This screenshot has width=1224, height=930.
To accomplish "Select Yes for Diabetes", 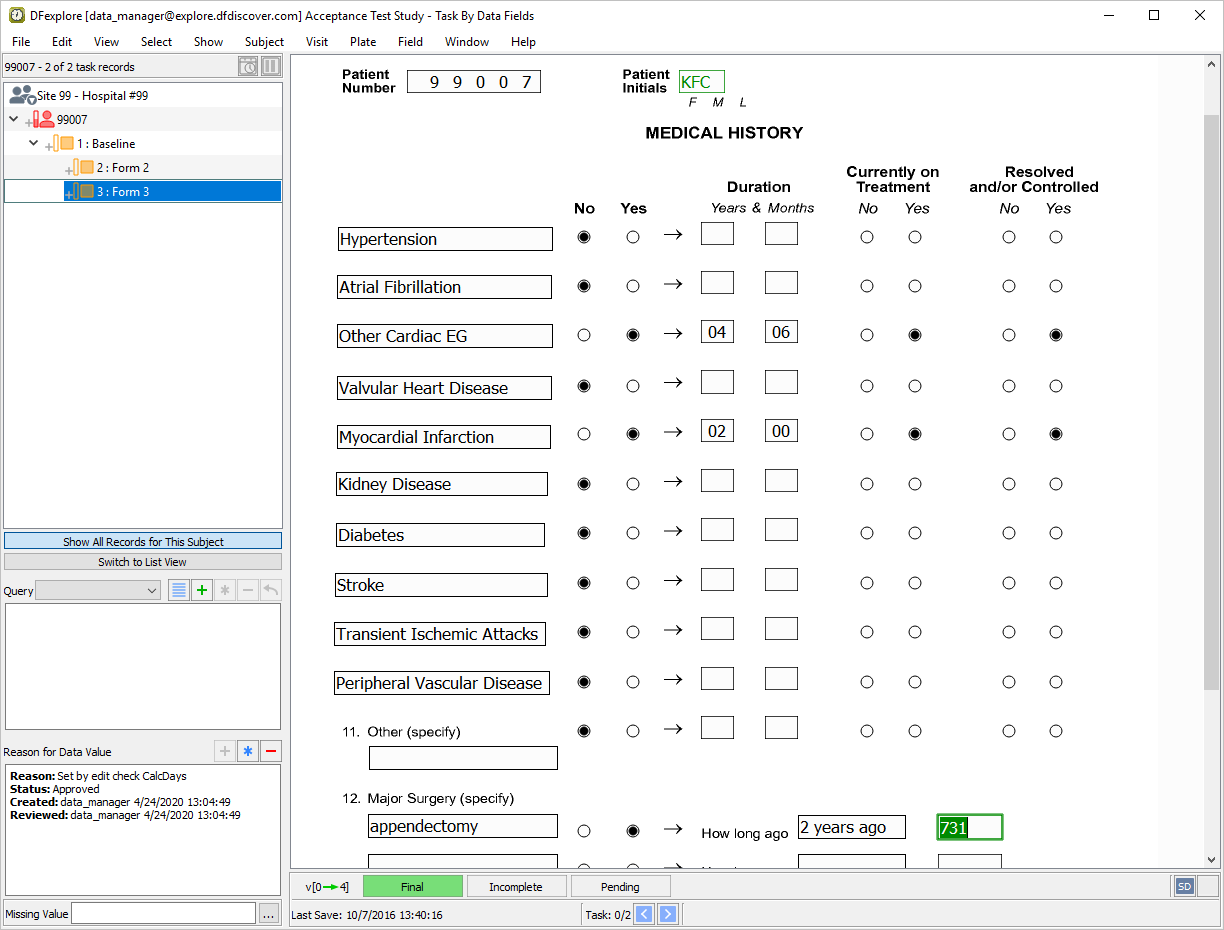I will [x=633, y=533].
